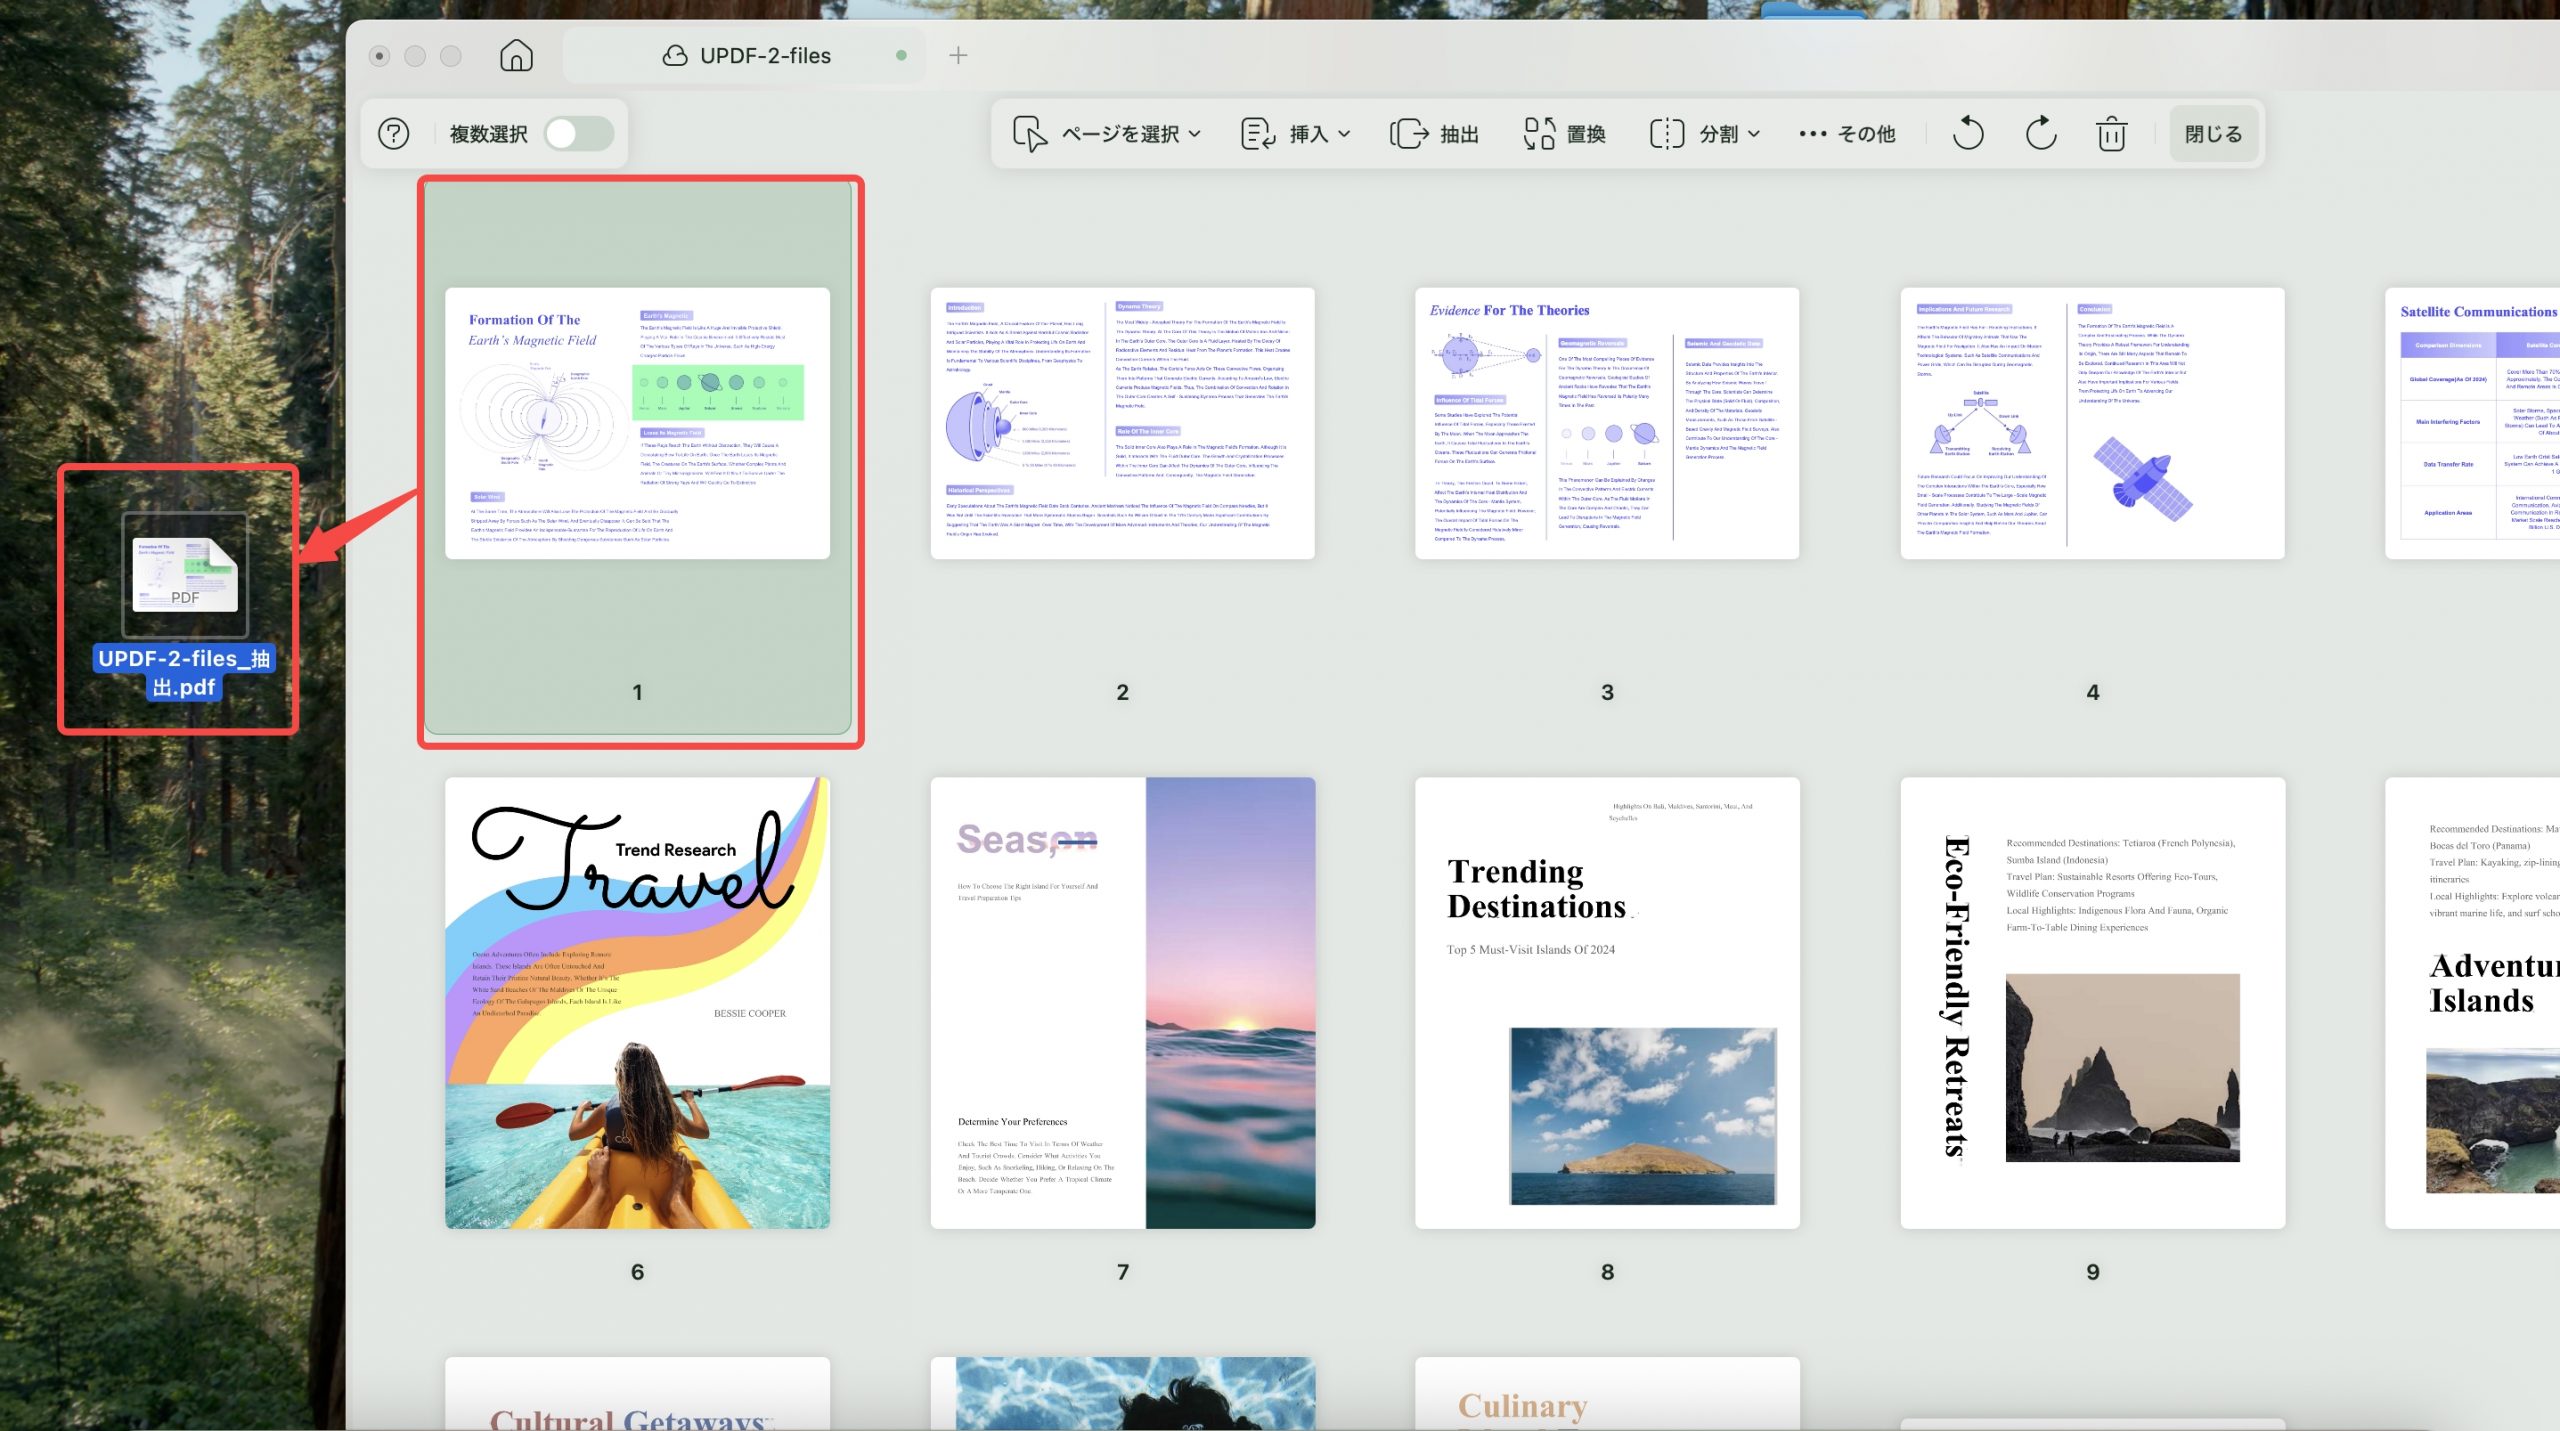Screen dimensions: 2560x1431
Task: Click the 抽出 extract button
Action: pos(1434,134)
